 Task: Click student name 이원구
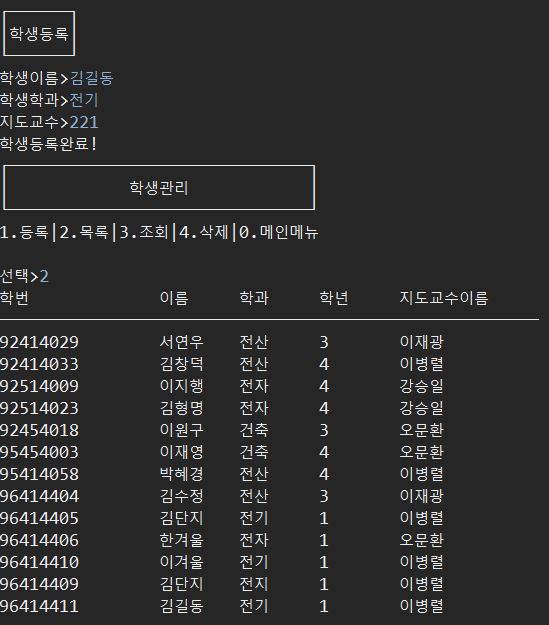tap(181, 430)
